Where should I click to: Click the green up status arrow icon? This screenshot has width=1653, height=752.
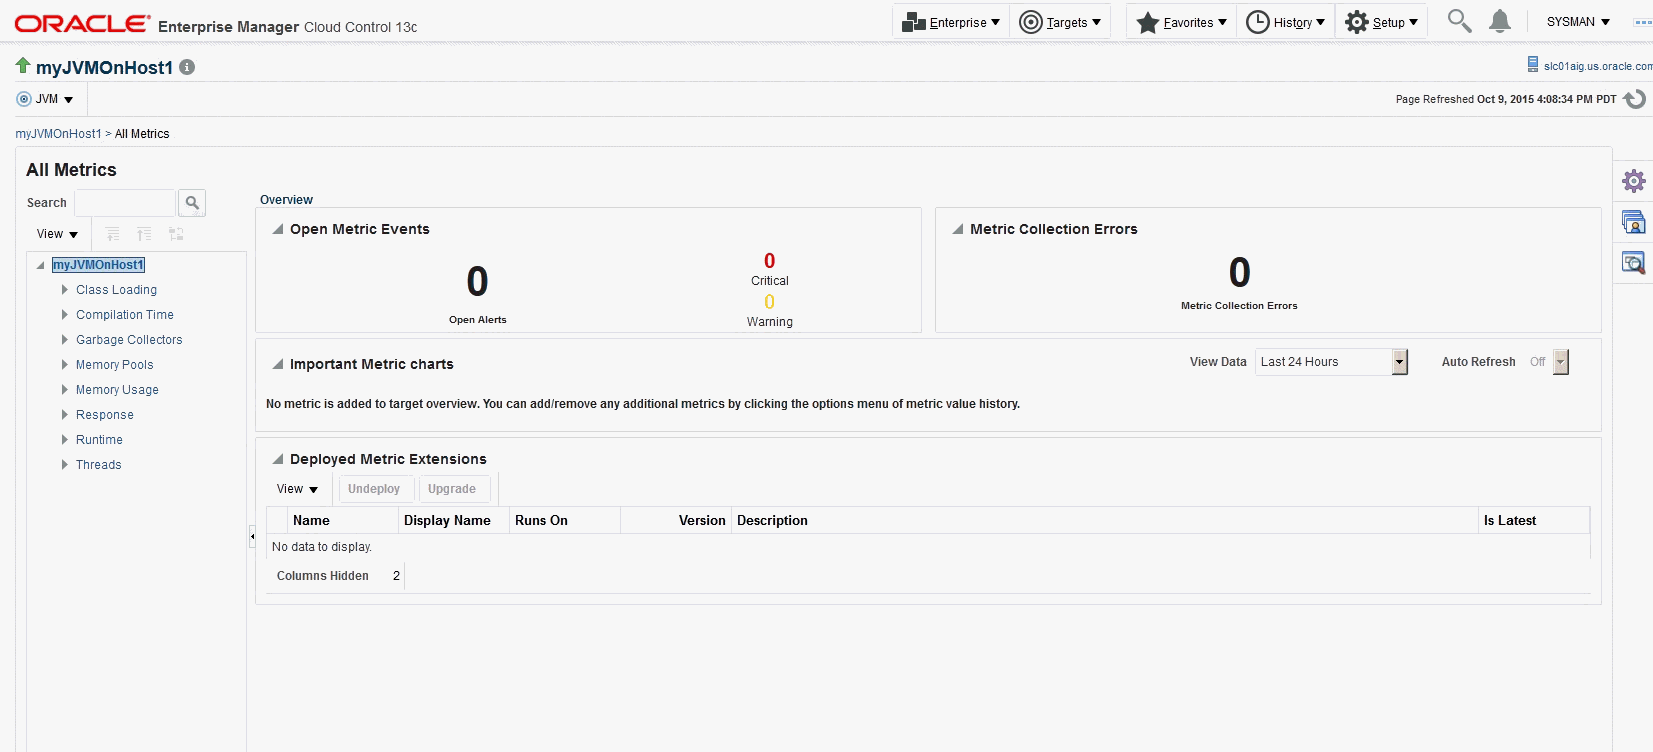(x=23, y=66)
